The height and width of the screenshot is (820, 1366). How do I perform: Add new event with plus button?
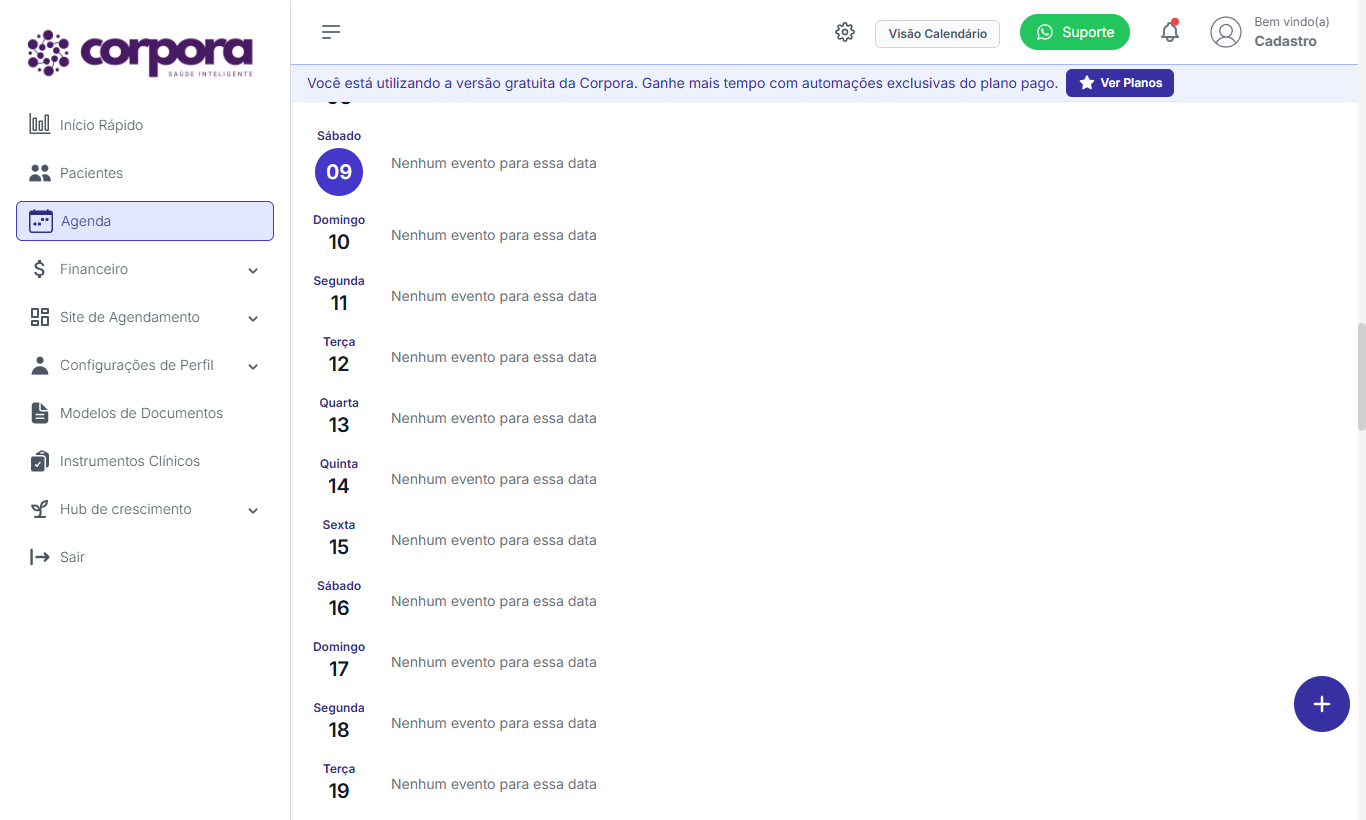(1322, 704)
